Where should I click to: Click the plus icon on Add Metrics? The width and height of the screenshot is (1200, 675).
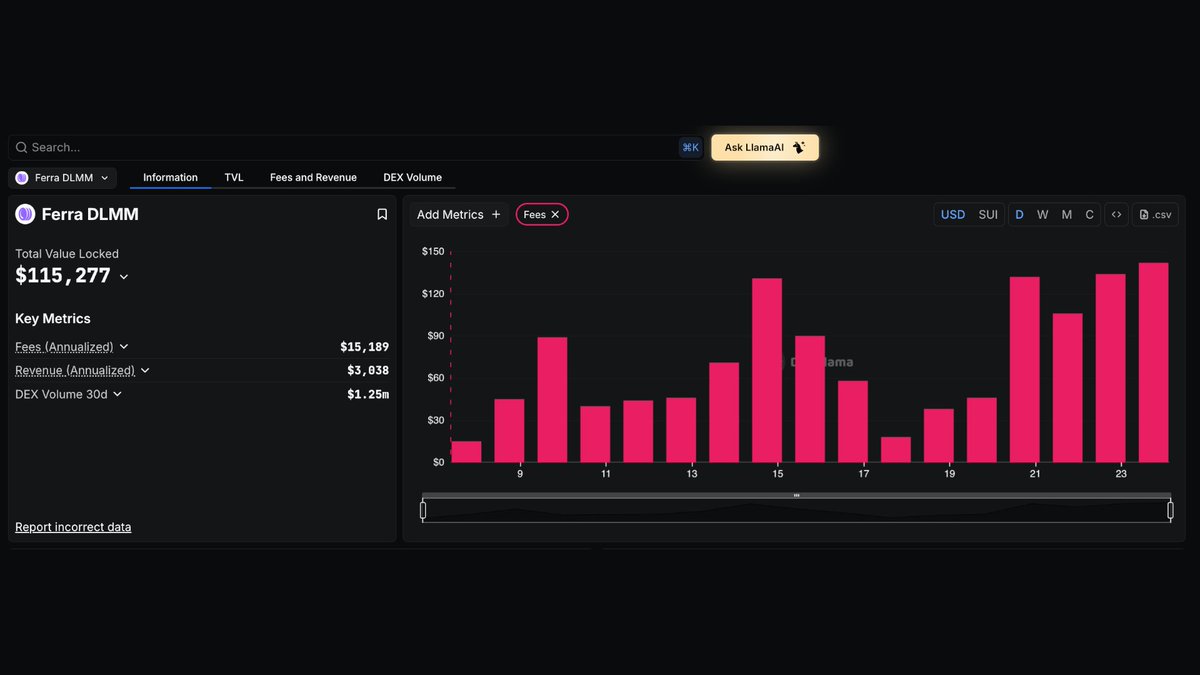pyautogui.click(x=496, y=214)
